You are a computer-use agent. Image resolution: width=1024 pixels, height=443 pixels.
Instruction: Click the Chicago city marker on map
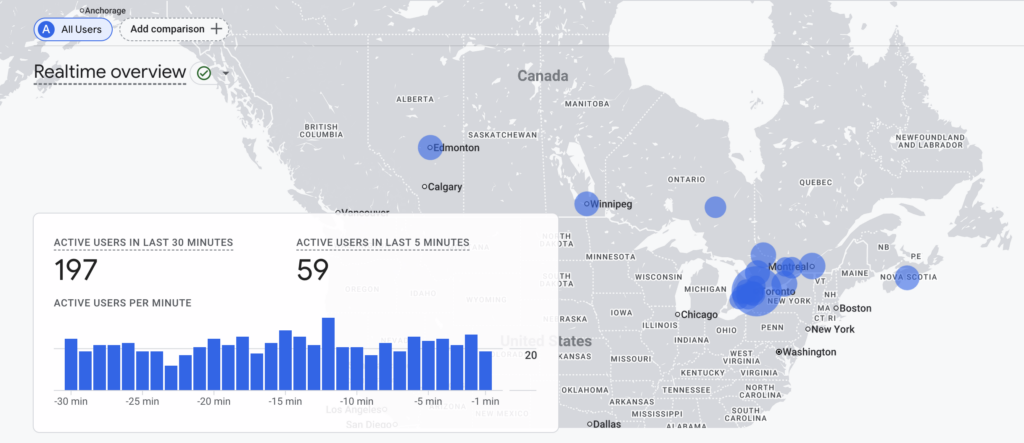pos(678,314)
